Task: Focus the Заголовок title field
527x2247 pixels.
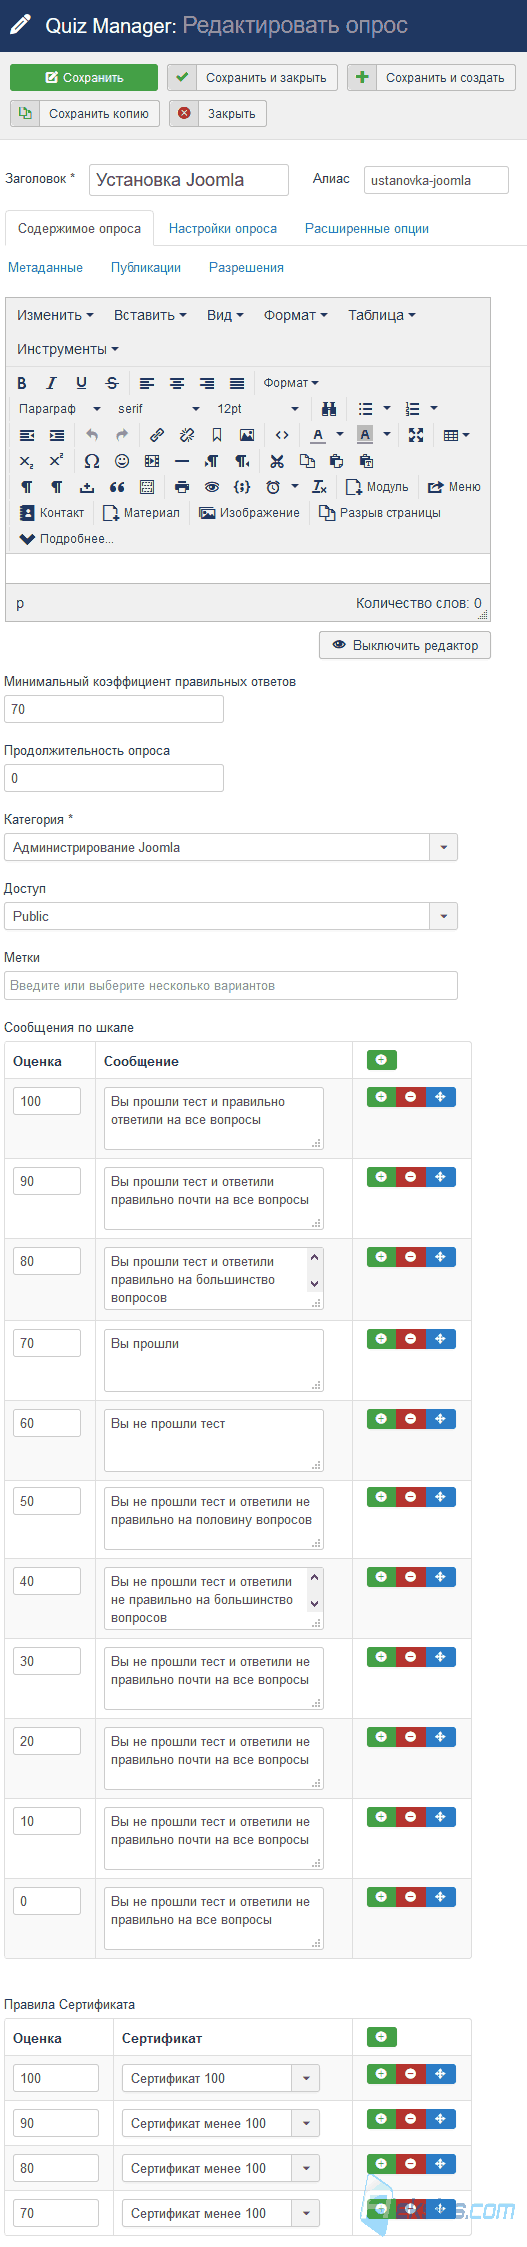Action: tap(189, 180)
